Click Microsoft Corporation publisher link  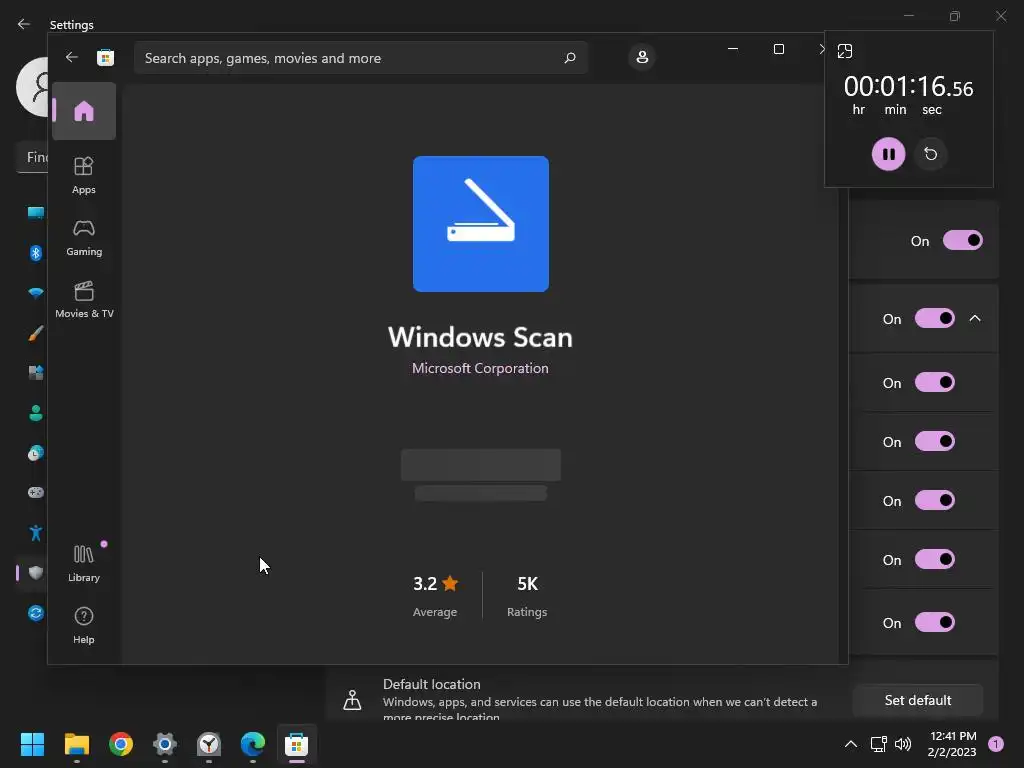(x=480, y=368)
